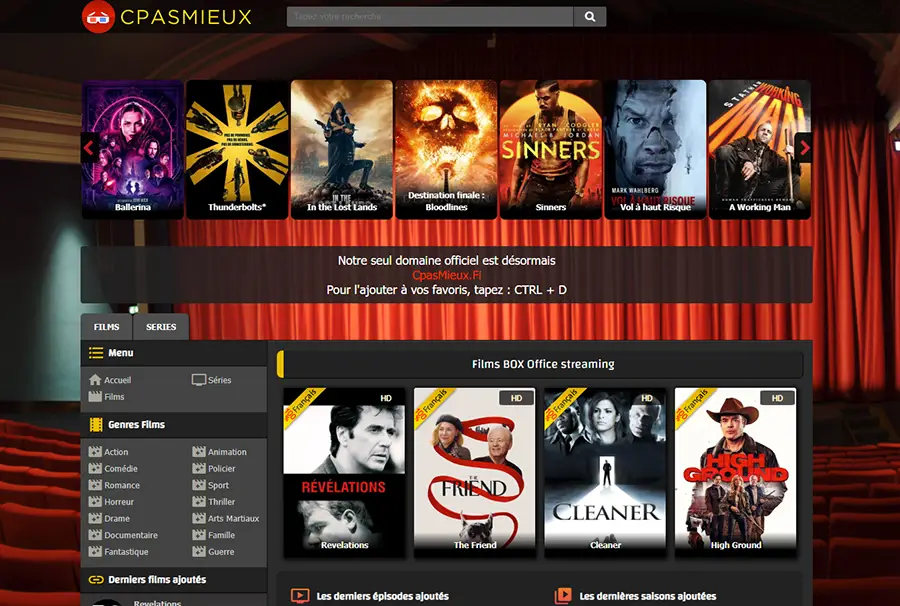Click the CPASMIEUX site title text
The width and height of the screenshot is (900, 606).
click(186, 17)
